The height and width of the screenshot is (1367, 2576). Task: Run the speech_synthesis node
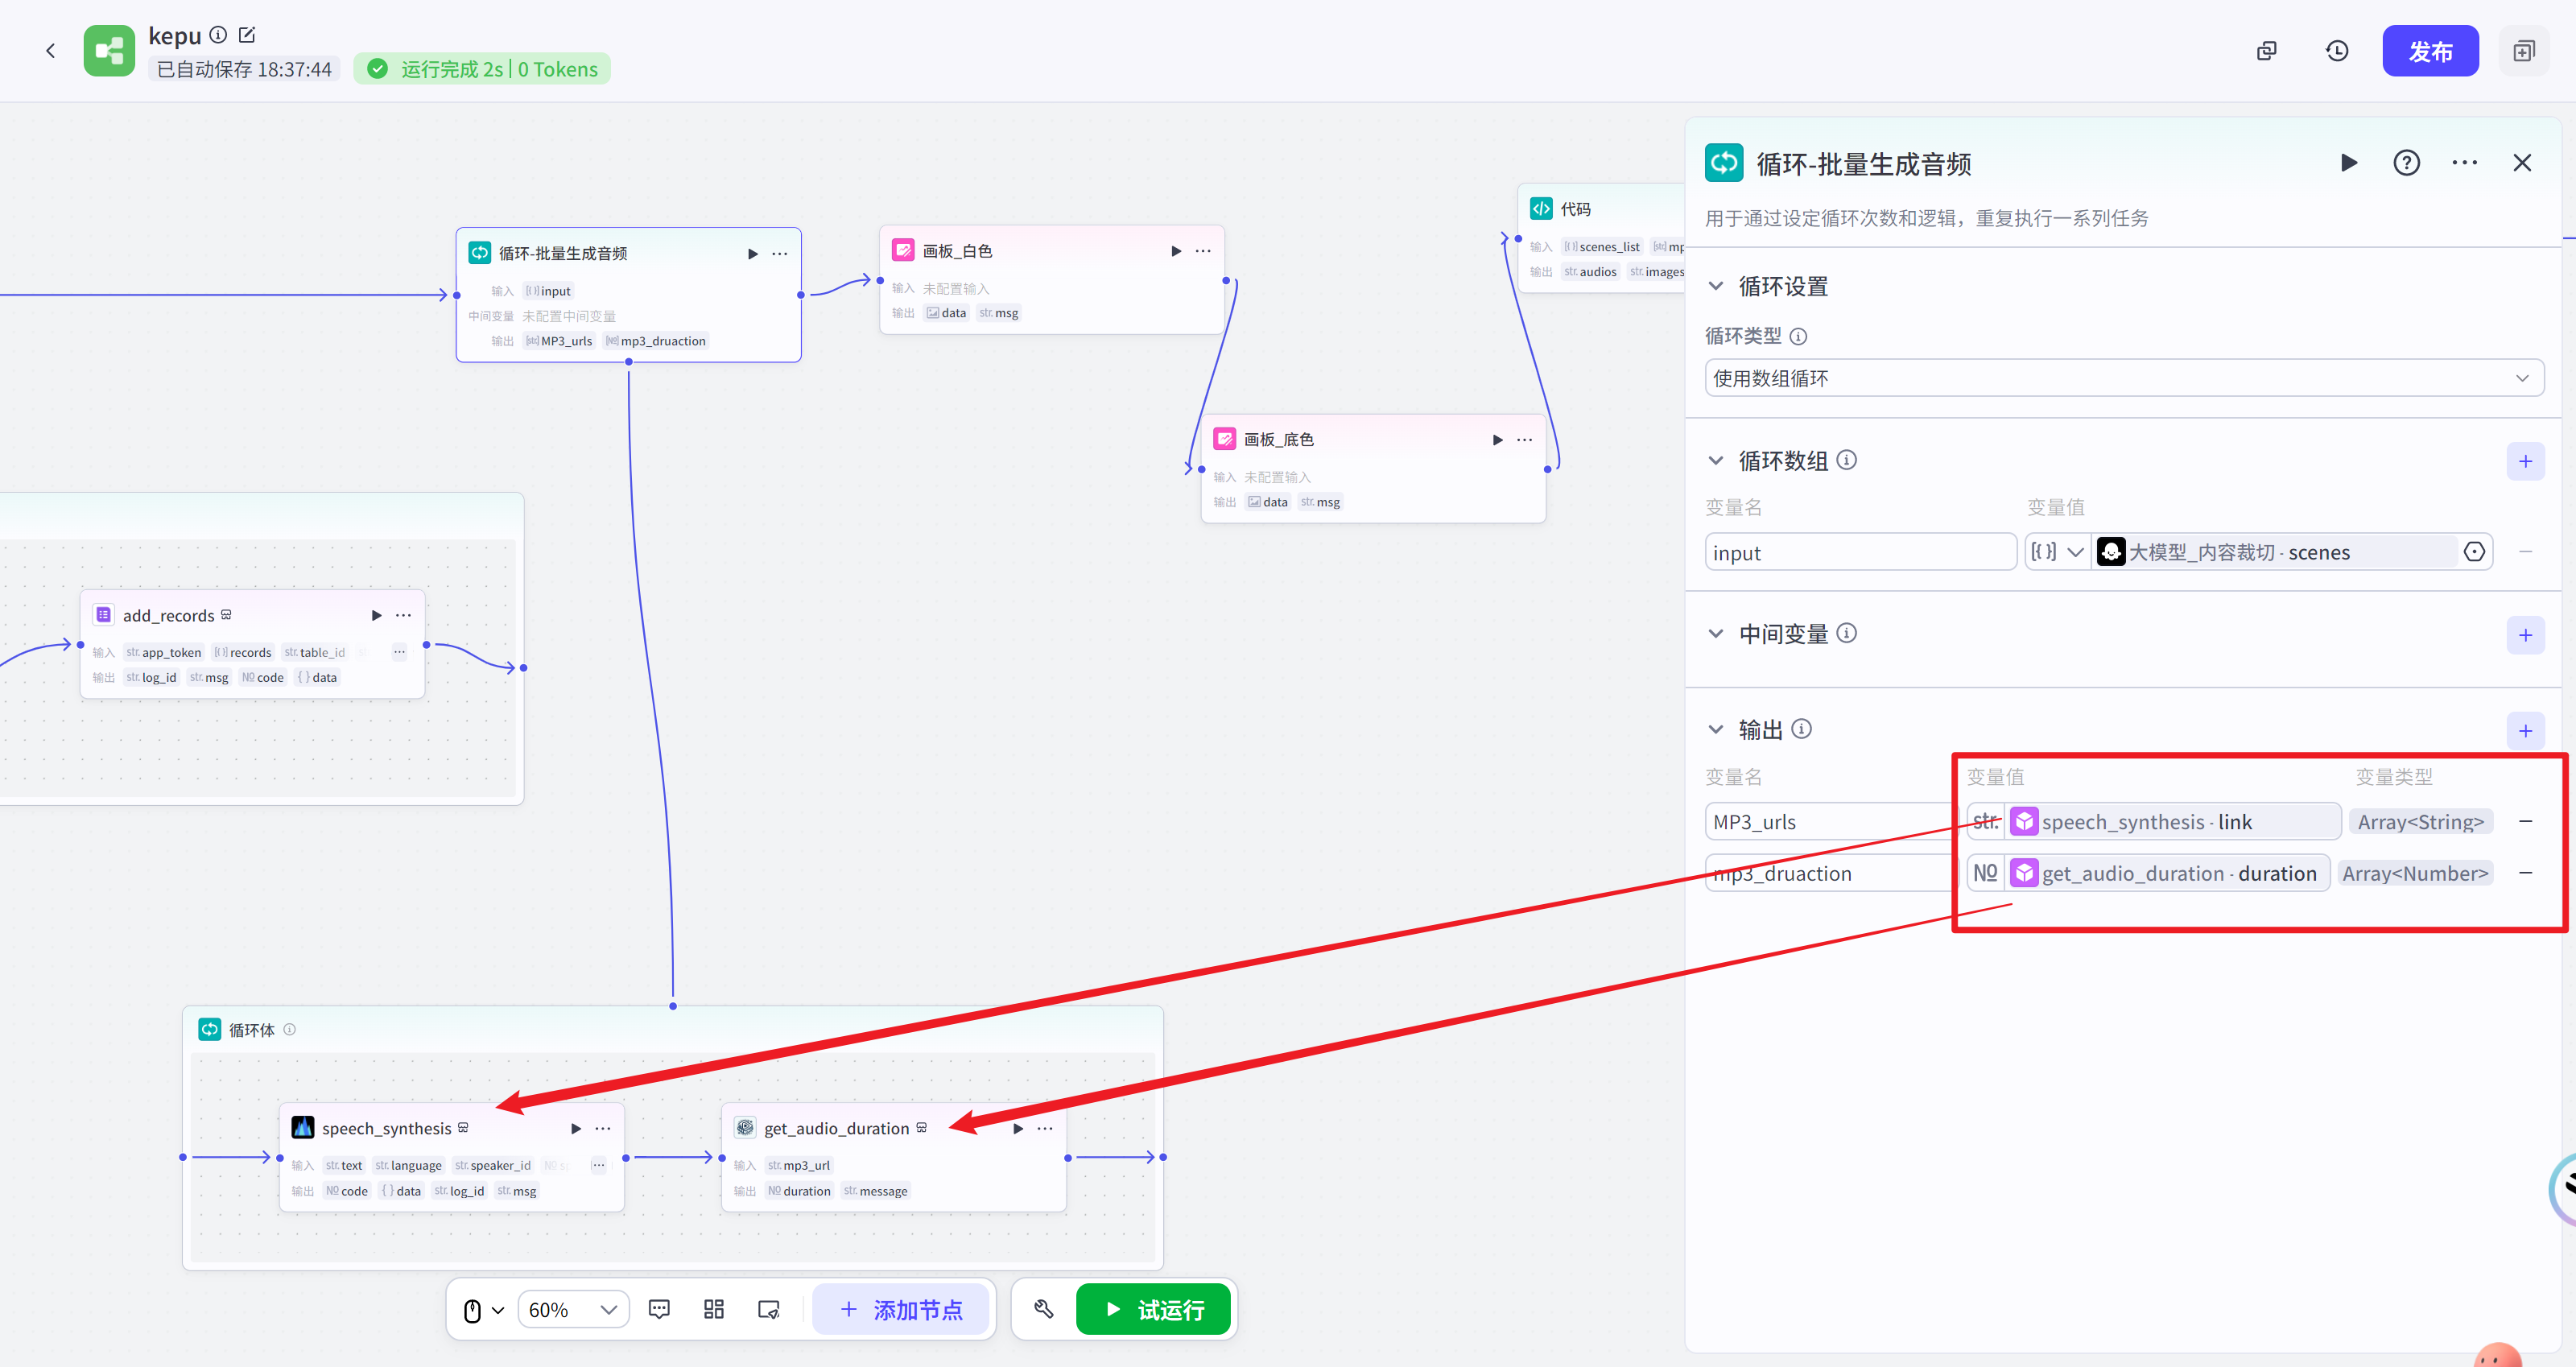tap(576, 1129)
